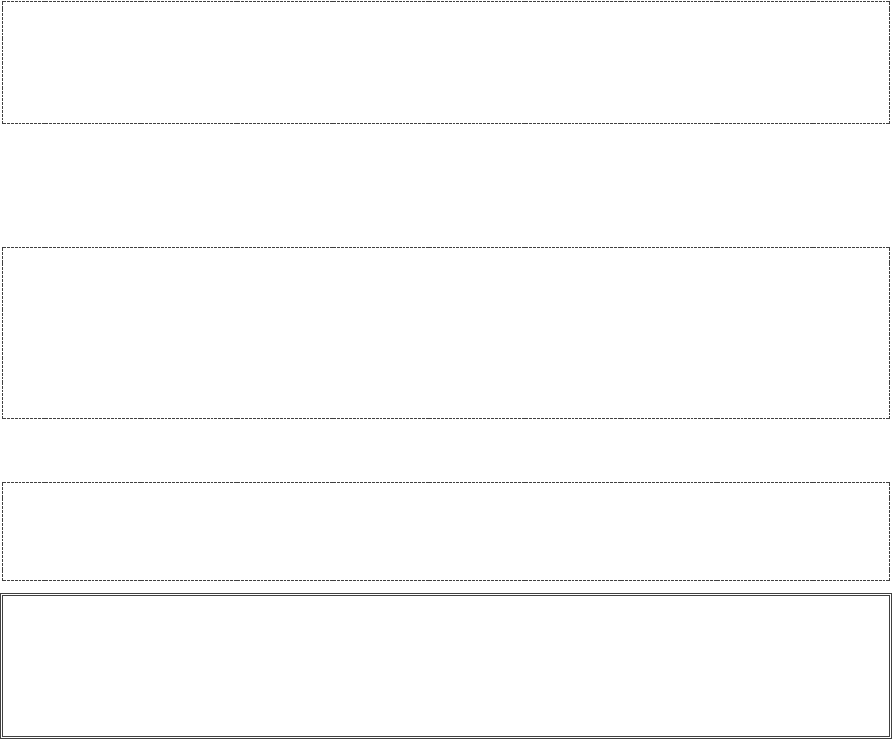Click inside the third dashed-border box
Image resolution: width=892 pixels, height=739 pixels.
(x=445, y=531)
